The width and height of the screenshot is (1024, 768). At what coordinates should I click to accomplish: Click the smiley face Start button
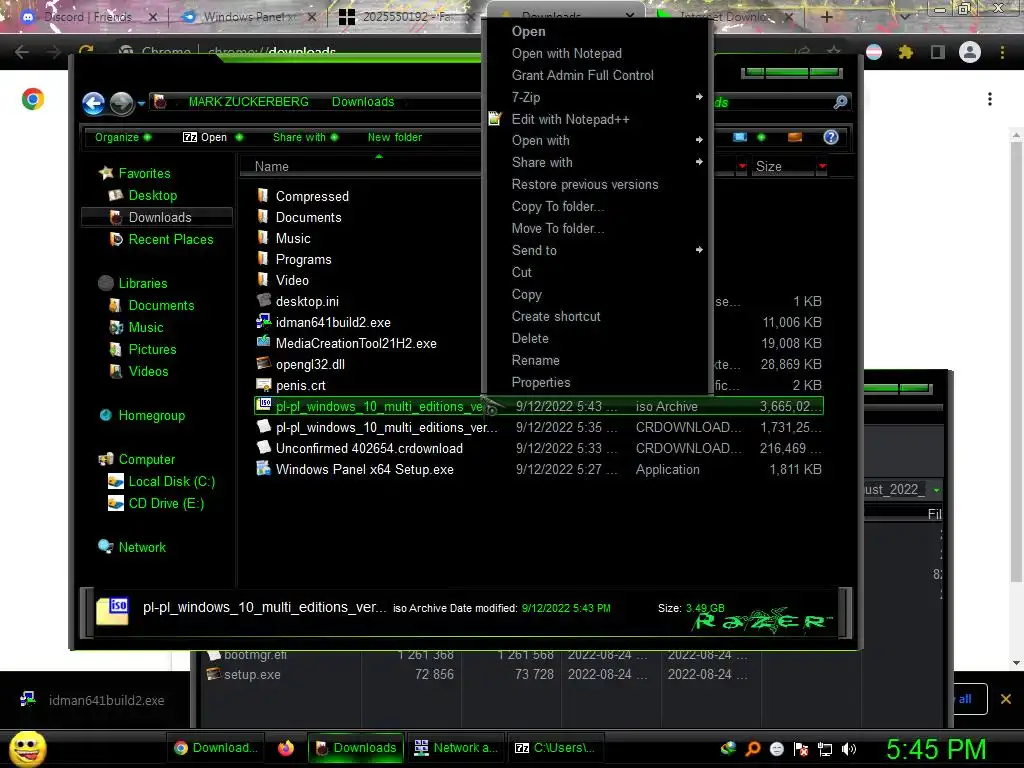pyautogui.click(x=27, y=748)
